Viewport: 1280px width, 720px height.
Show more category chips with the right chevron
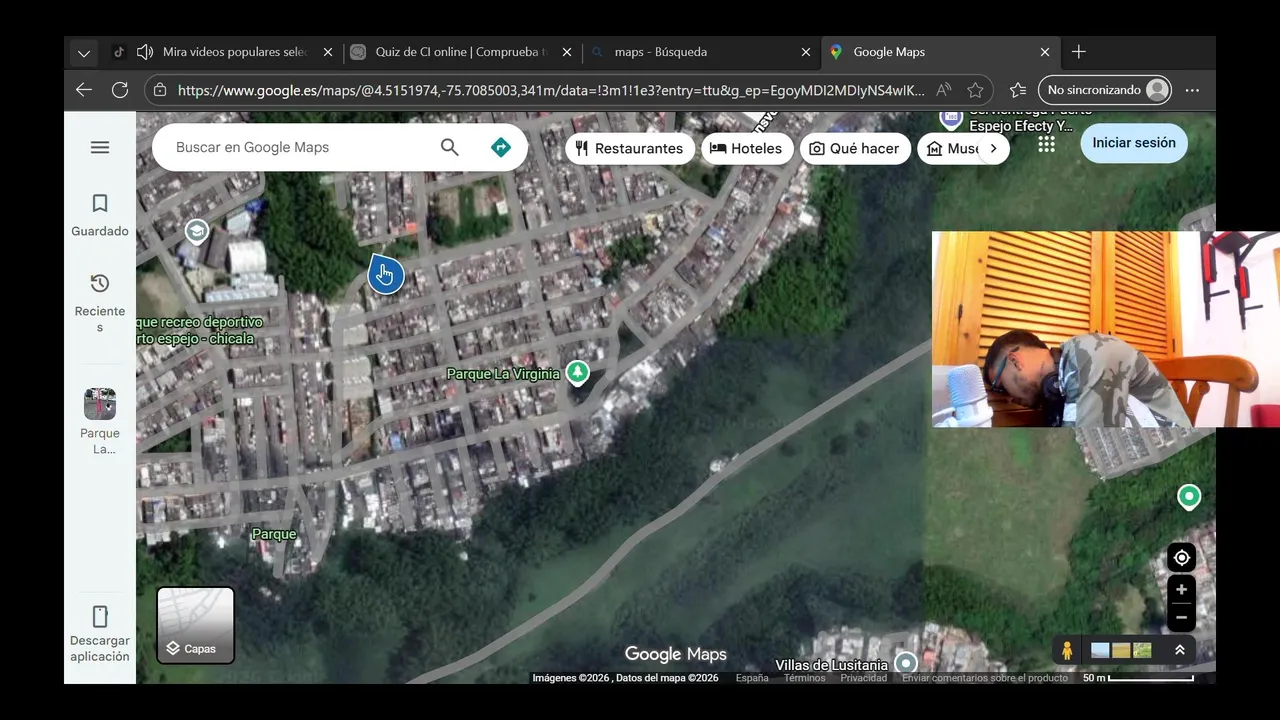(x=993, y=148)
